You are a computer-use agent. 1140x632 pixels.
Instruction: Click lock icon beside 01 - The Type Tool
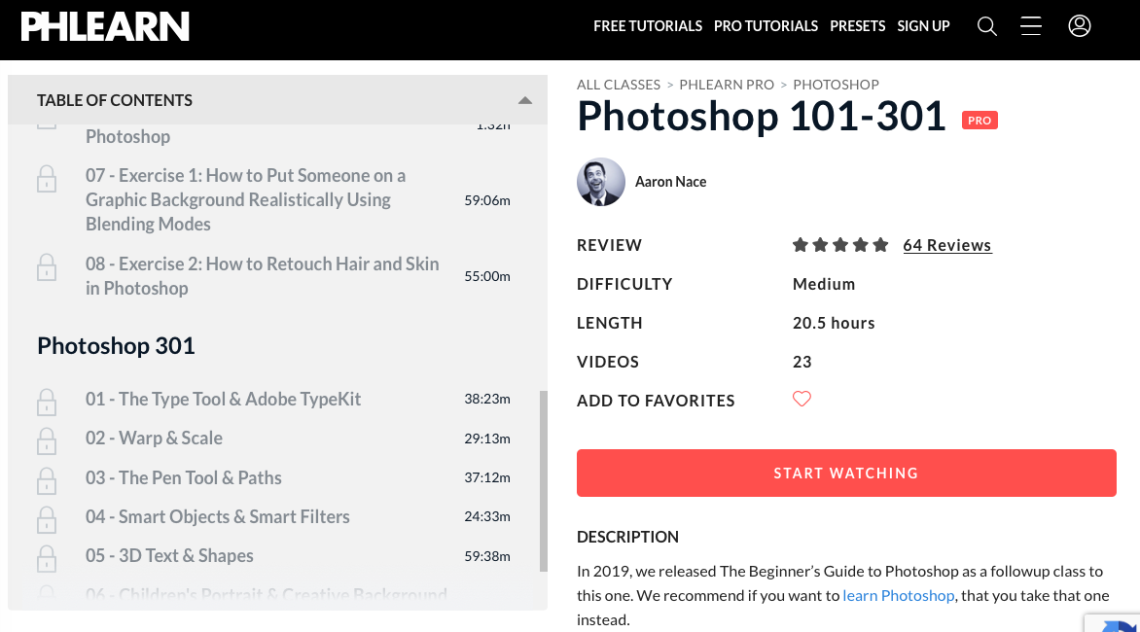(x=47, y=402)
